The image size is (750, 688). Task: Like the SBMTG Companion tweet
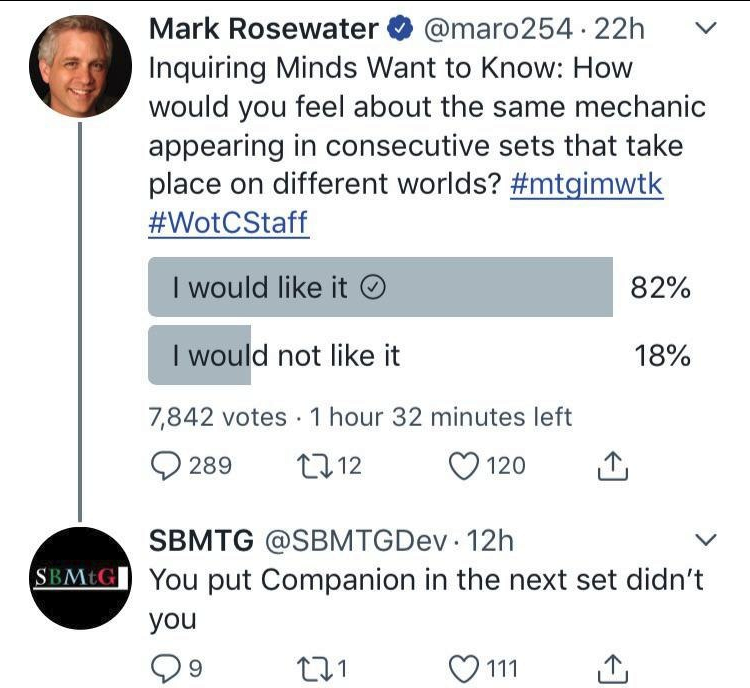[462, 667]
